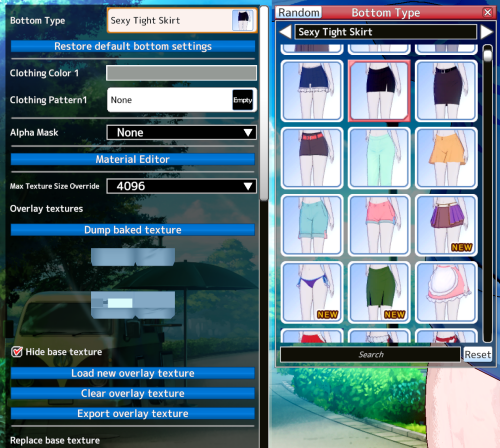Select the blue denim shorts thumbnail
The width and height of the screenshot is (500, 448).
point(312,91)
